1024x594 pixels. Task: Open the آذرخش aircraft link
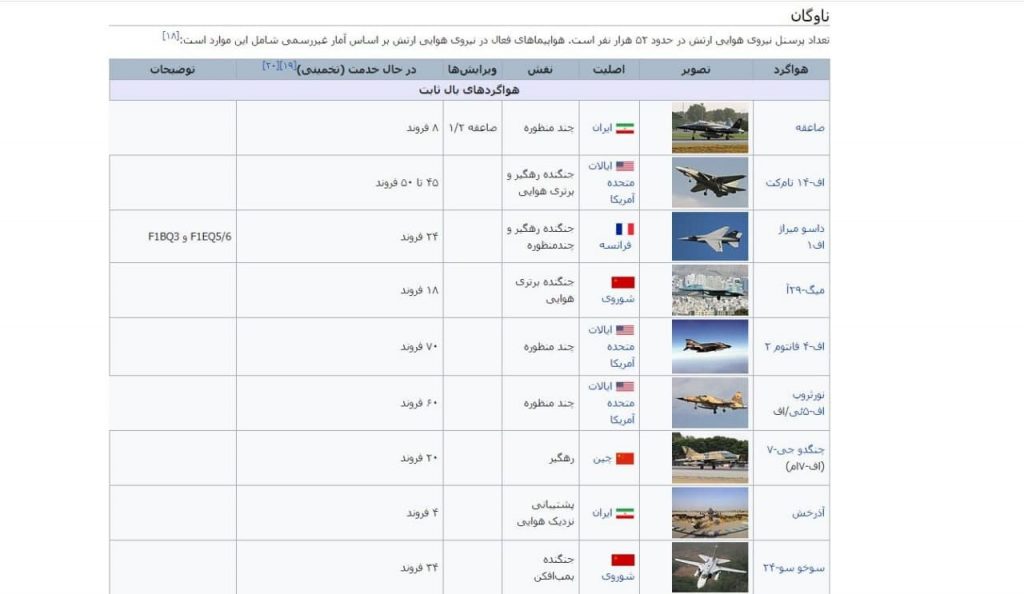click(808, 513)
